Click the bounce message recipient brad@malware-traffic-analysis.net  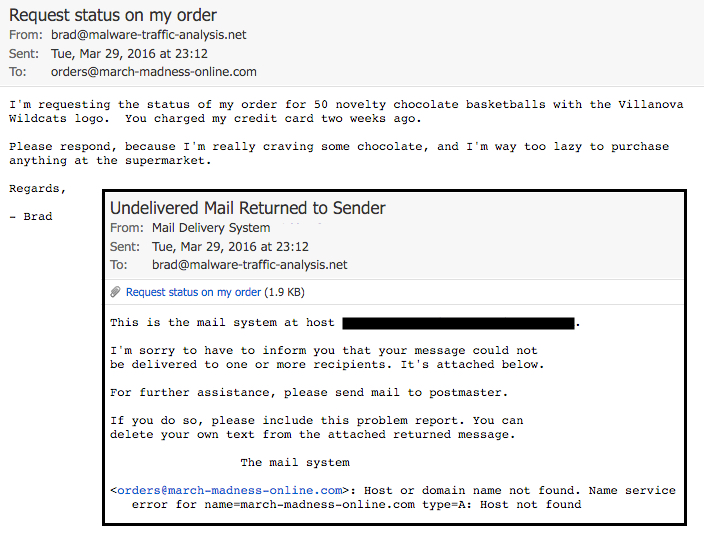pyautogui.click(x=250, y=265)
